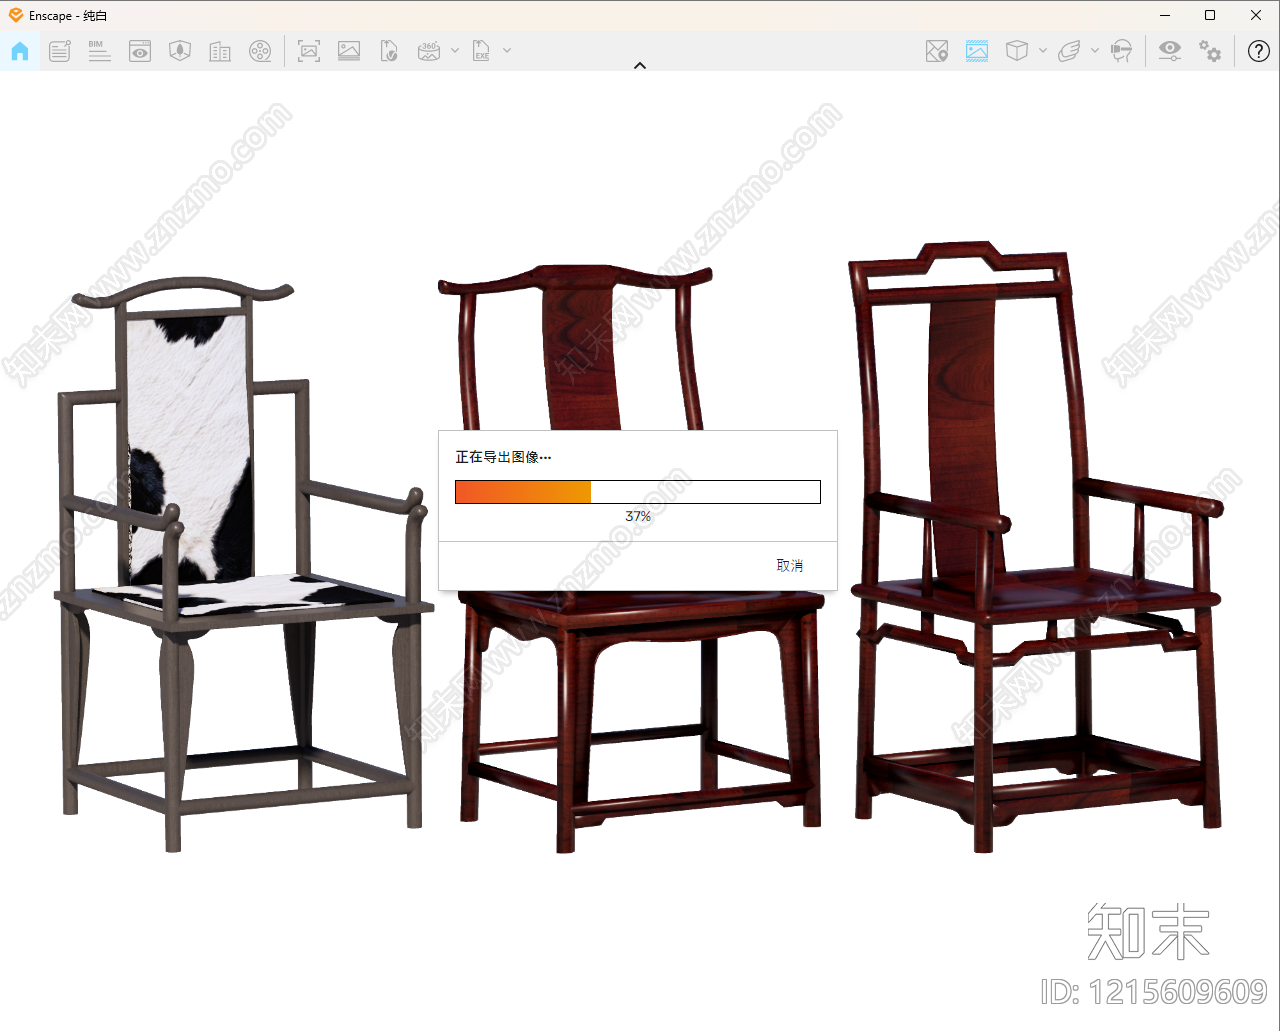Click the wing navigation mode icon
Screen dimensions: 1280x1031
click(1069, 51)
